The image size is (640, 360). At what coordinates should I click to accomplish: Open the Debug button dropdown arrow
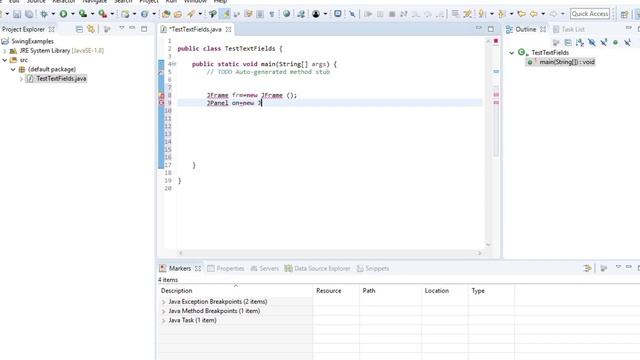click(x=53, y=14)
